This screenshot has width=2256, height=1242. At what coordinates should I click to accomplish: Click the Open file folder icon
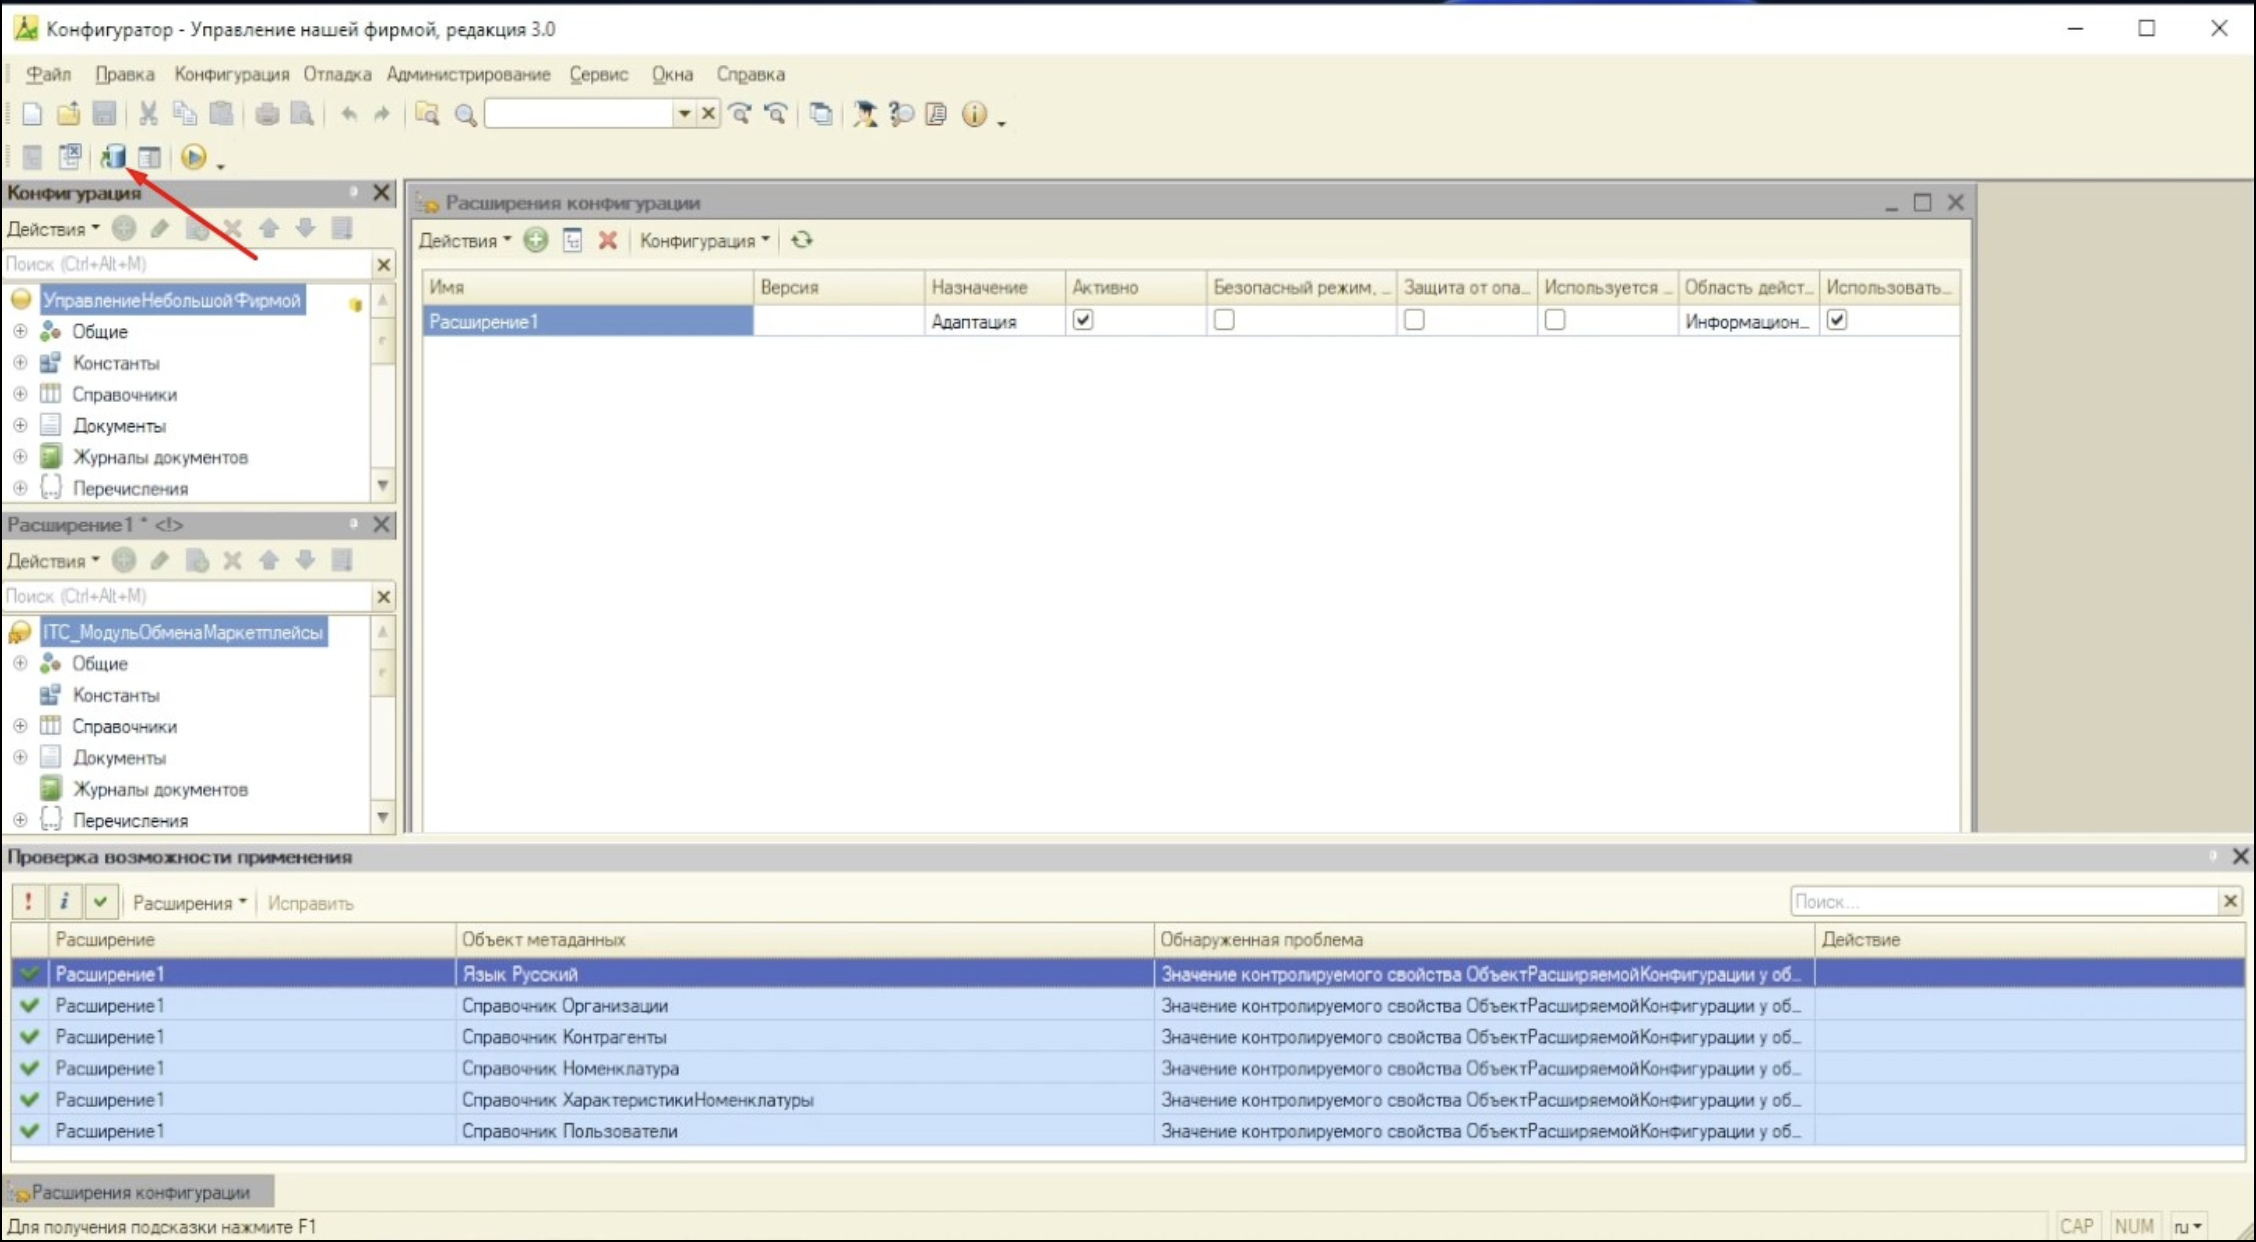pyautogui.click(x=68, y=114)
